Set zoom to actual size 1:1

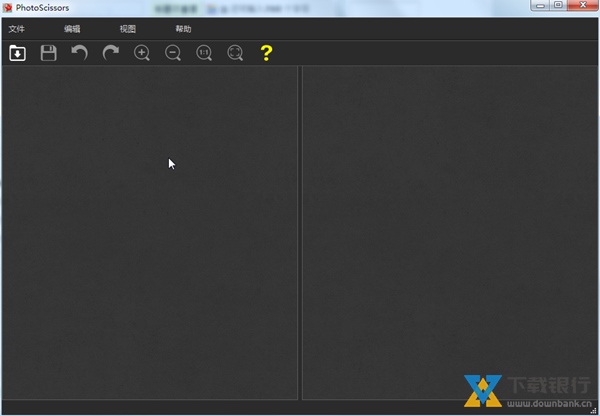(204, 53)
